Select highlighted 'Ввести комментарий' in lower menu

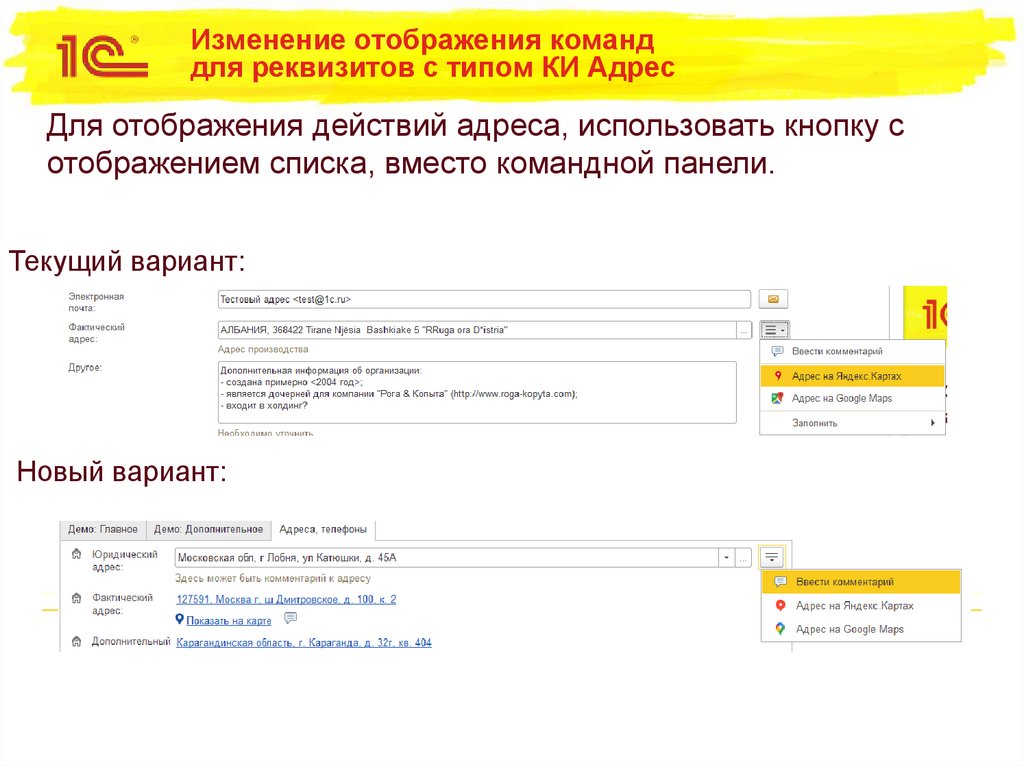[861, 581]
